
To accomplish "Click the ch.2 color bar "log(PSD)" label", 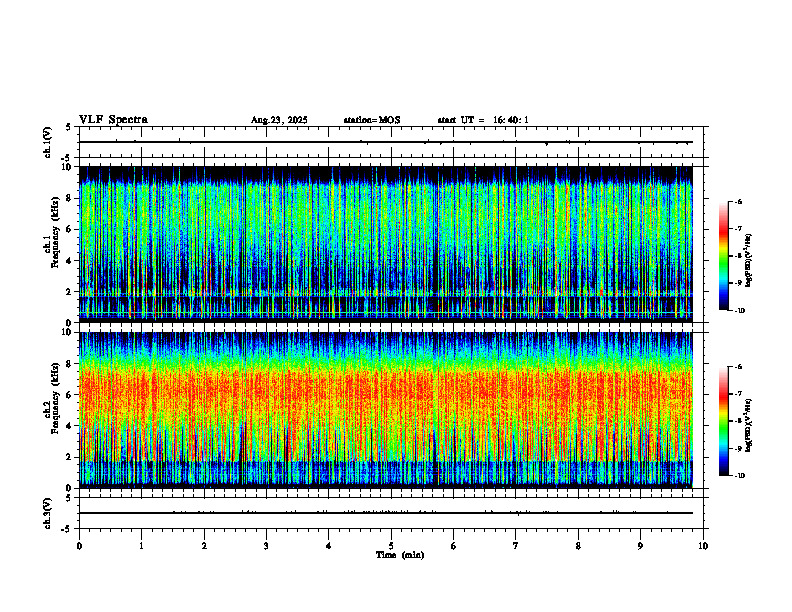I will [x=749, y=425].
